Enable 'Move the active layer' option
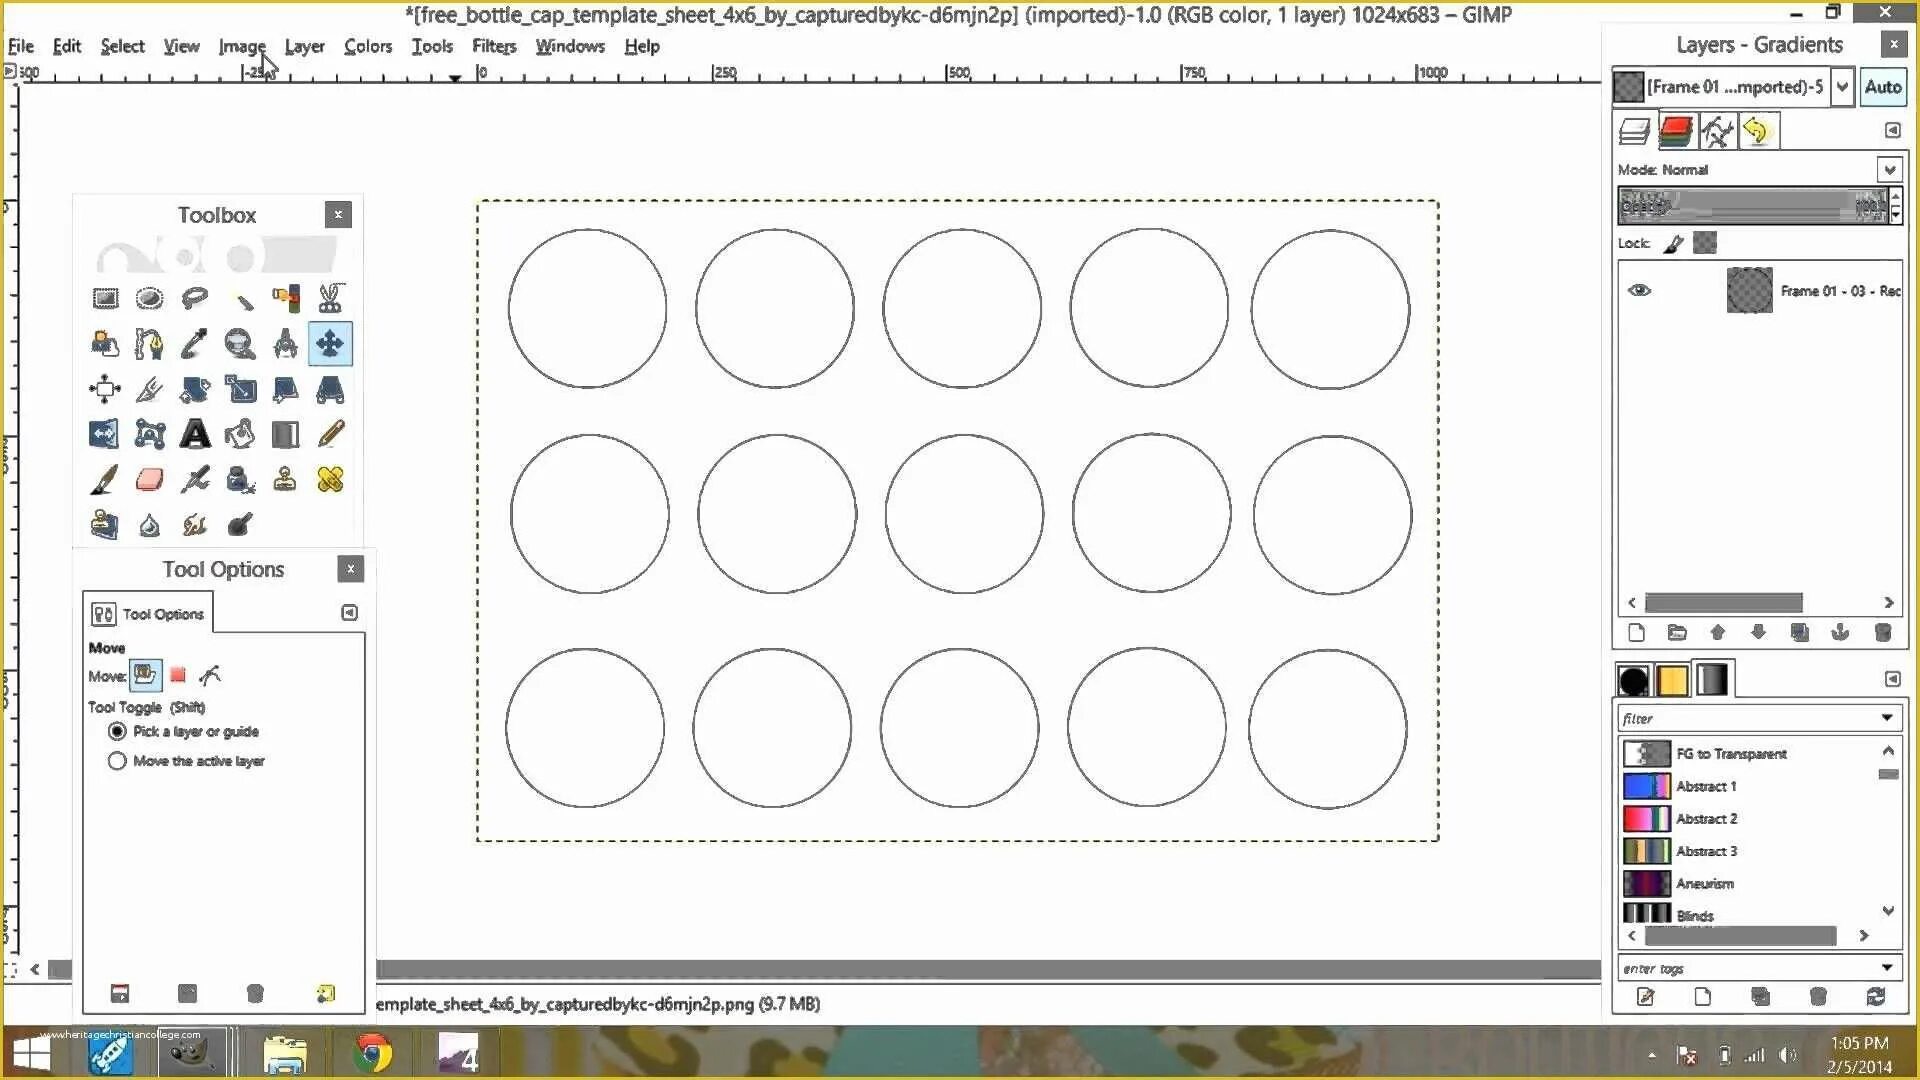1920x1080 pixels. 117,761
